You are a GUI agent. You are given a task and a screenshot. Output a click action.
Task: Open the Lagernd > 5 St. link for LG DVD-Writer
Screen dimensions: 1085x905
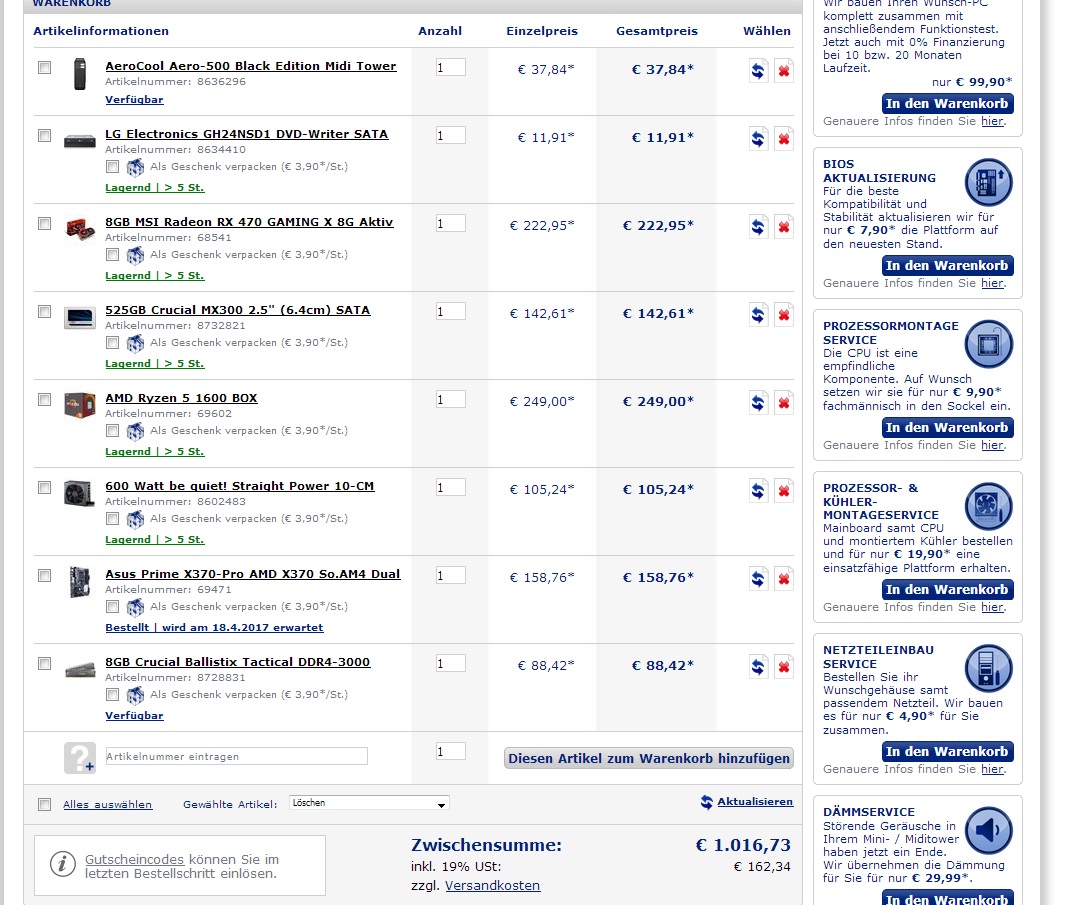pyautogui.click(x=154, y=188)
